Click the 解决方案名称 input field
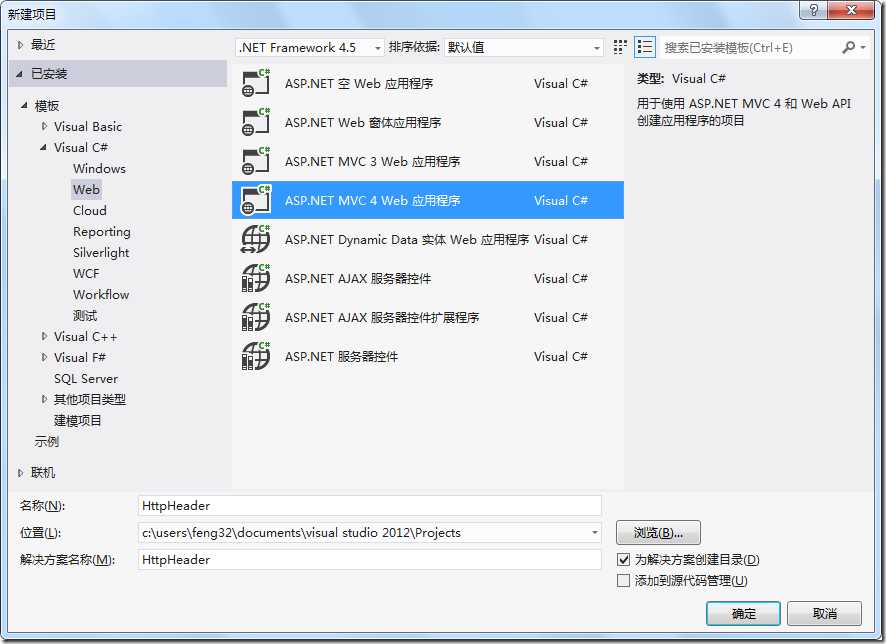 click(x=370, y=559)
